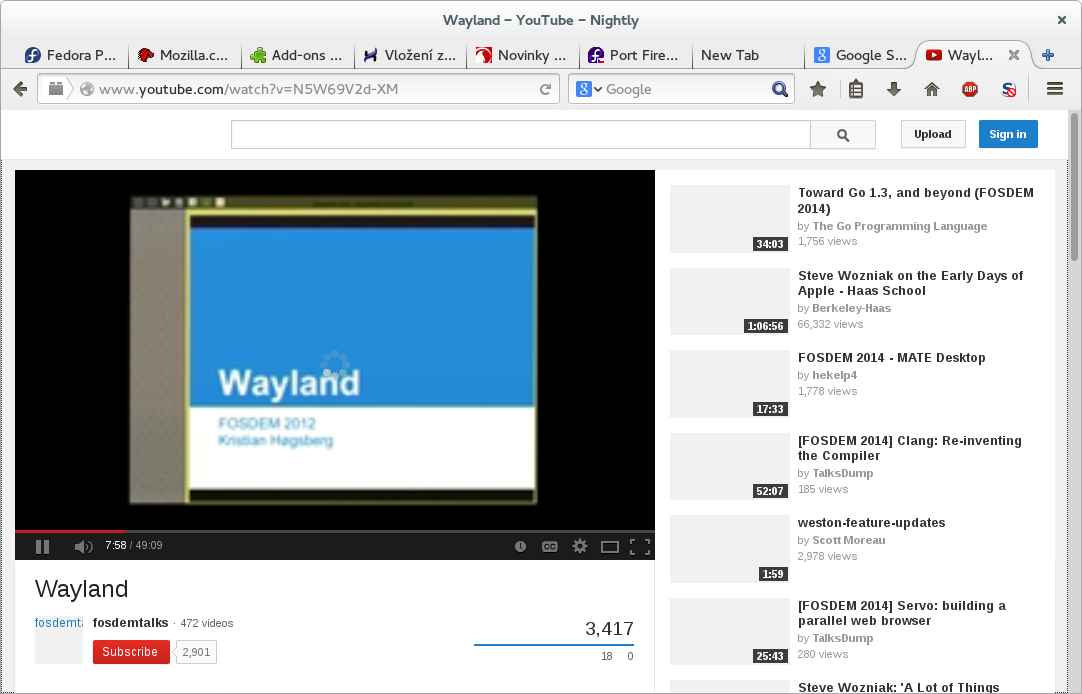1082x694 pixels.
Task: Switch to the Port Fire... tab
Action: pyautogui.click(x=635, y=55)
